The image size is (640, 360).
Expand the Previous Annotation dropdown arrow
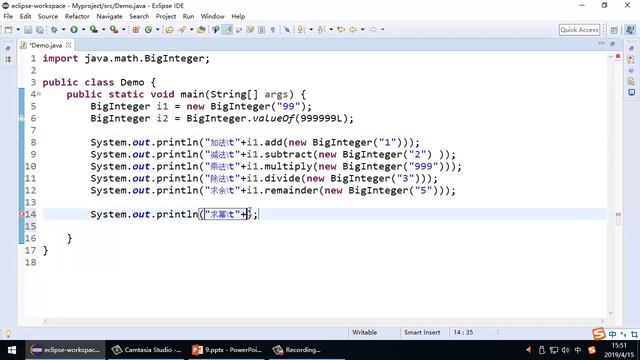coord(331,29)
